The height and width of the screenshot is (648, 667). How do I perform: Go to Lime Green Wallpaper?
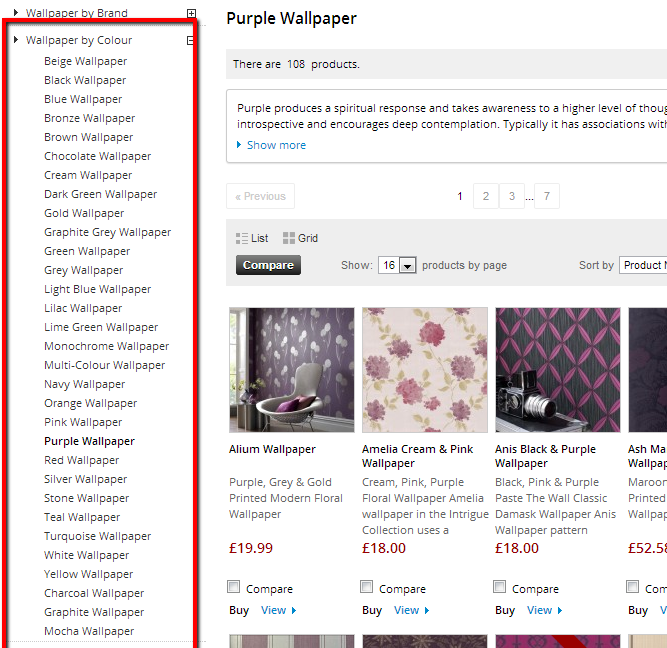tap(101, 327)
